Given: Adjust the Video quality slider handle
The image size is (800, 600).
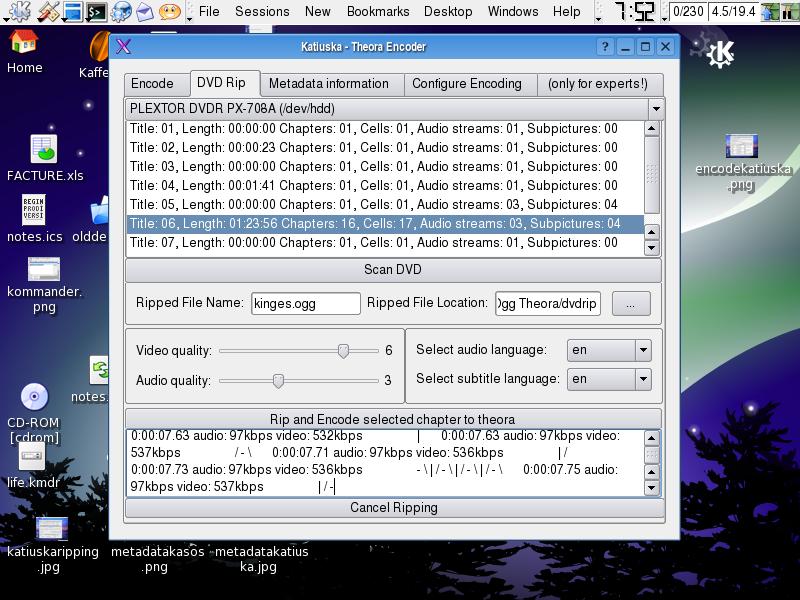Looking at the screenshot, I should (x=343, y=351).
